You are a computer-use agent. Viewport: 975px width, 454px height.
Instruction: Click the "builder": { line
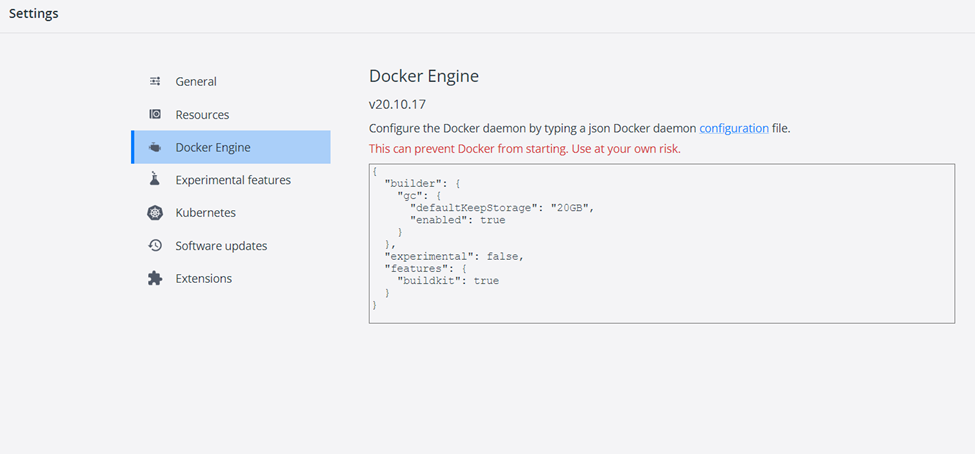422,183
